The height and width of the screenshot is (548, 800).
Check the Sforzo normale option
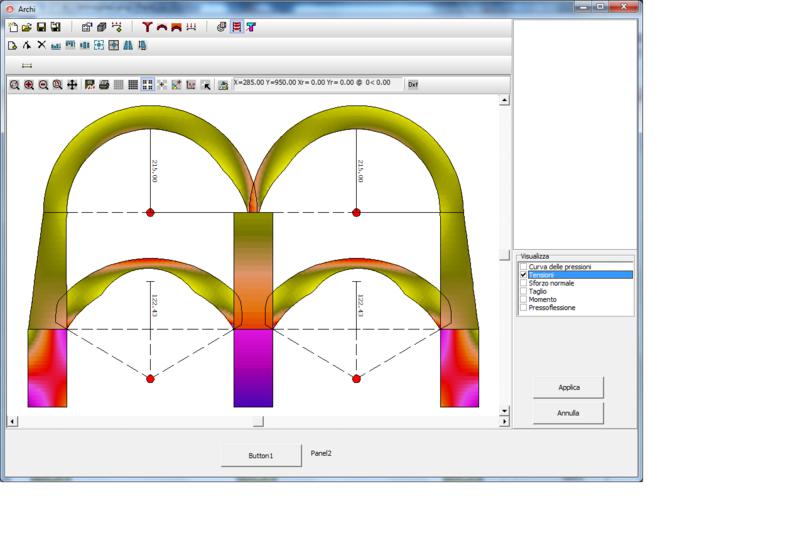[523, 283]
